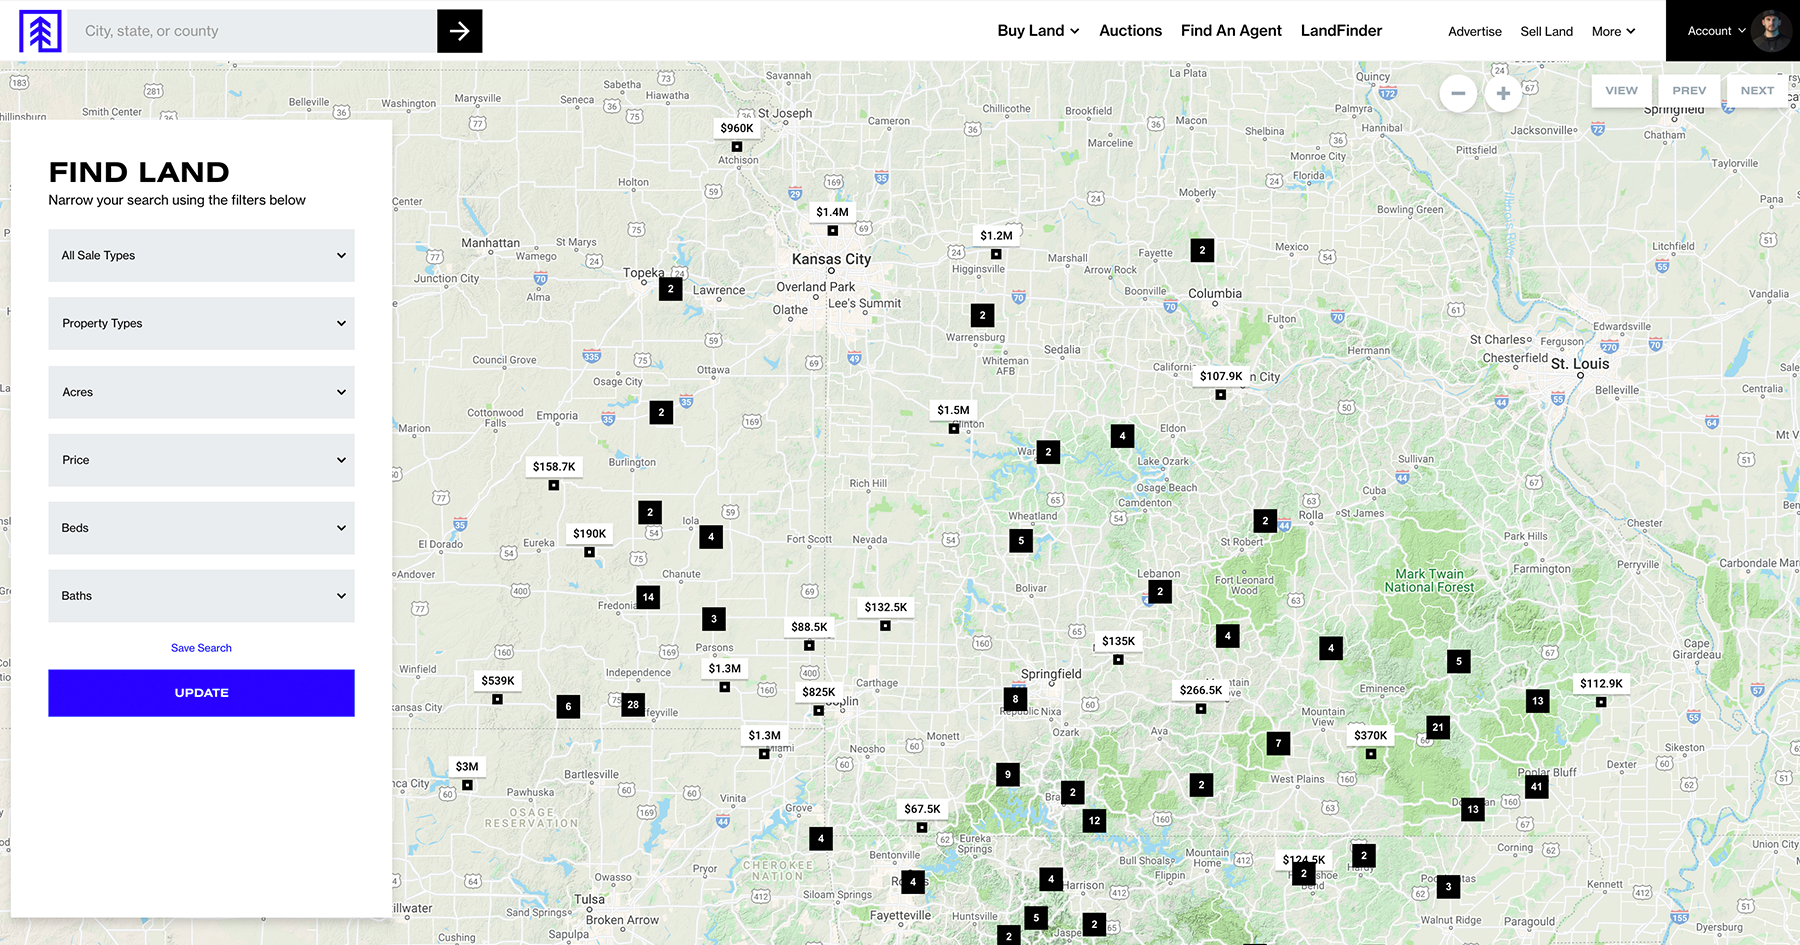Zoom in on the map with plus icon
This screenshot has height=945, width=1800.
pyautogui.click(x=1503, y=93)
